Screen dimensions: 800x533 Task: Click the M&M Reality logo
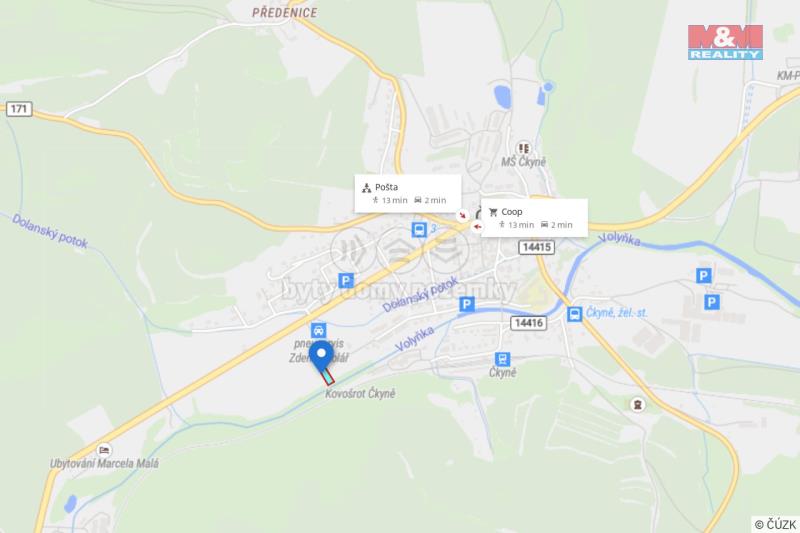pyautogui.click(x=725, y=42)
